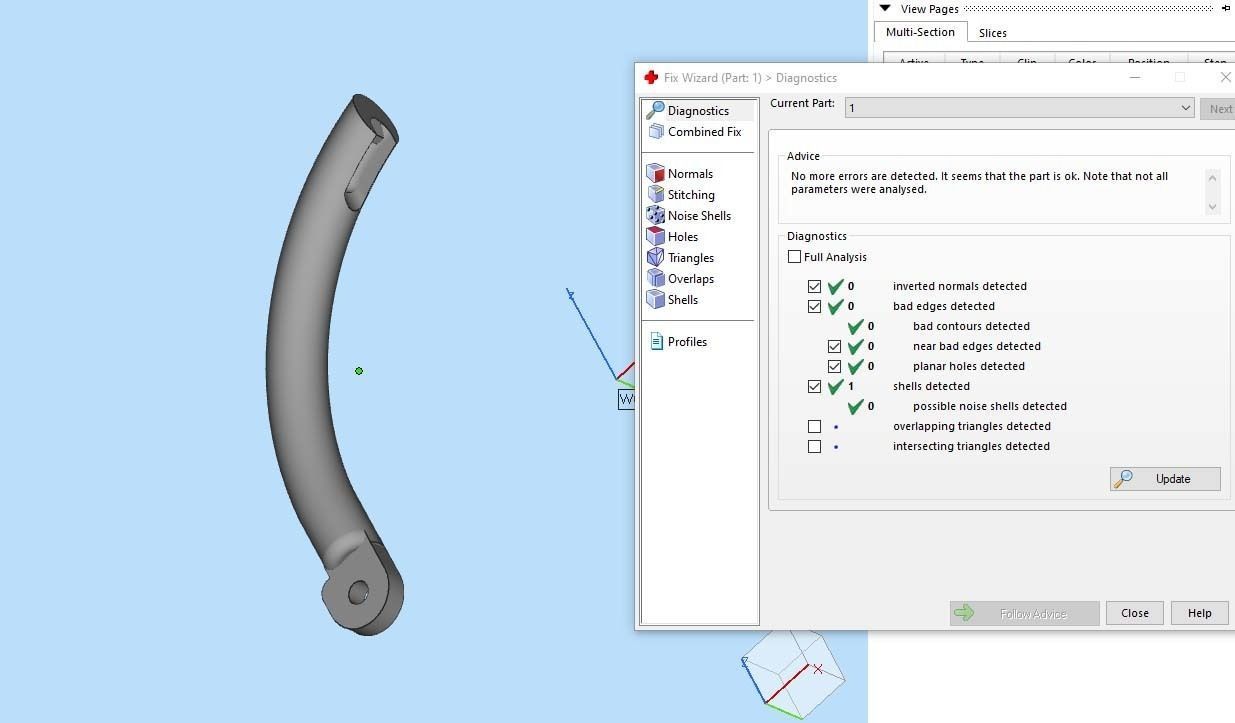The width and height of the screenshot is (1235, 723).
Task: Toggle the Full Analysis checkbox
Action: pos(794,257)
